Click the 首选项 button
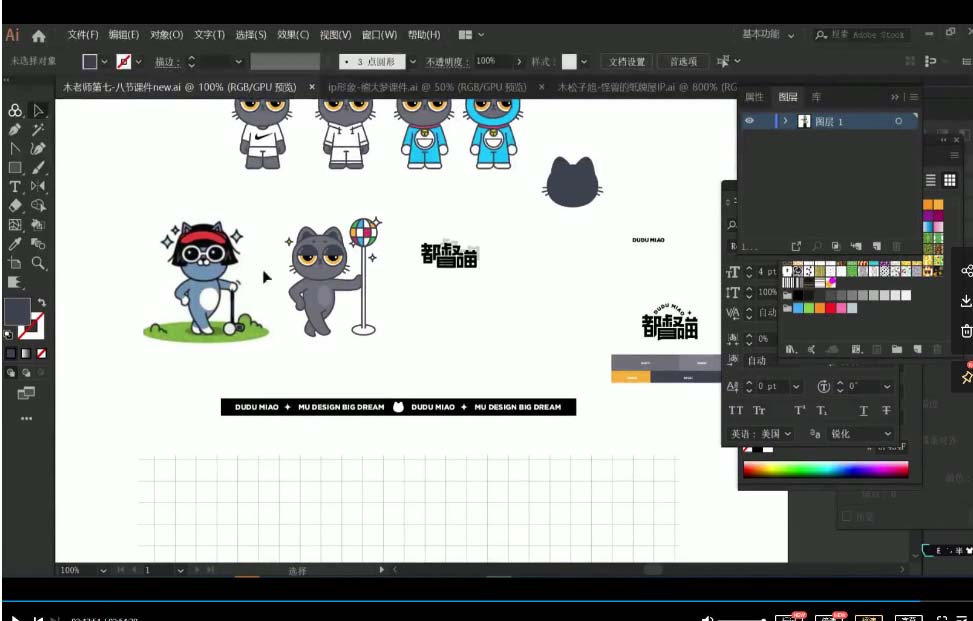The height and width of the screenshot is (621, 973). point(683,62)
